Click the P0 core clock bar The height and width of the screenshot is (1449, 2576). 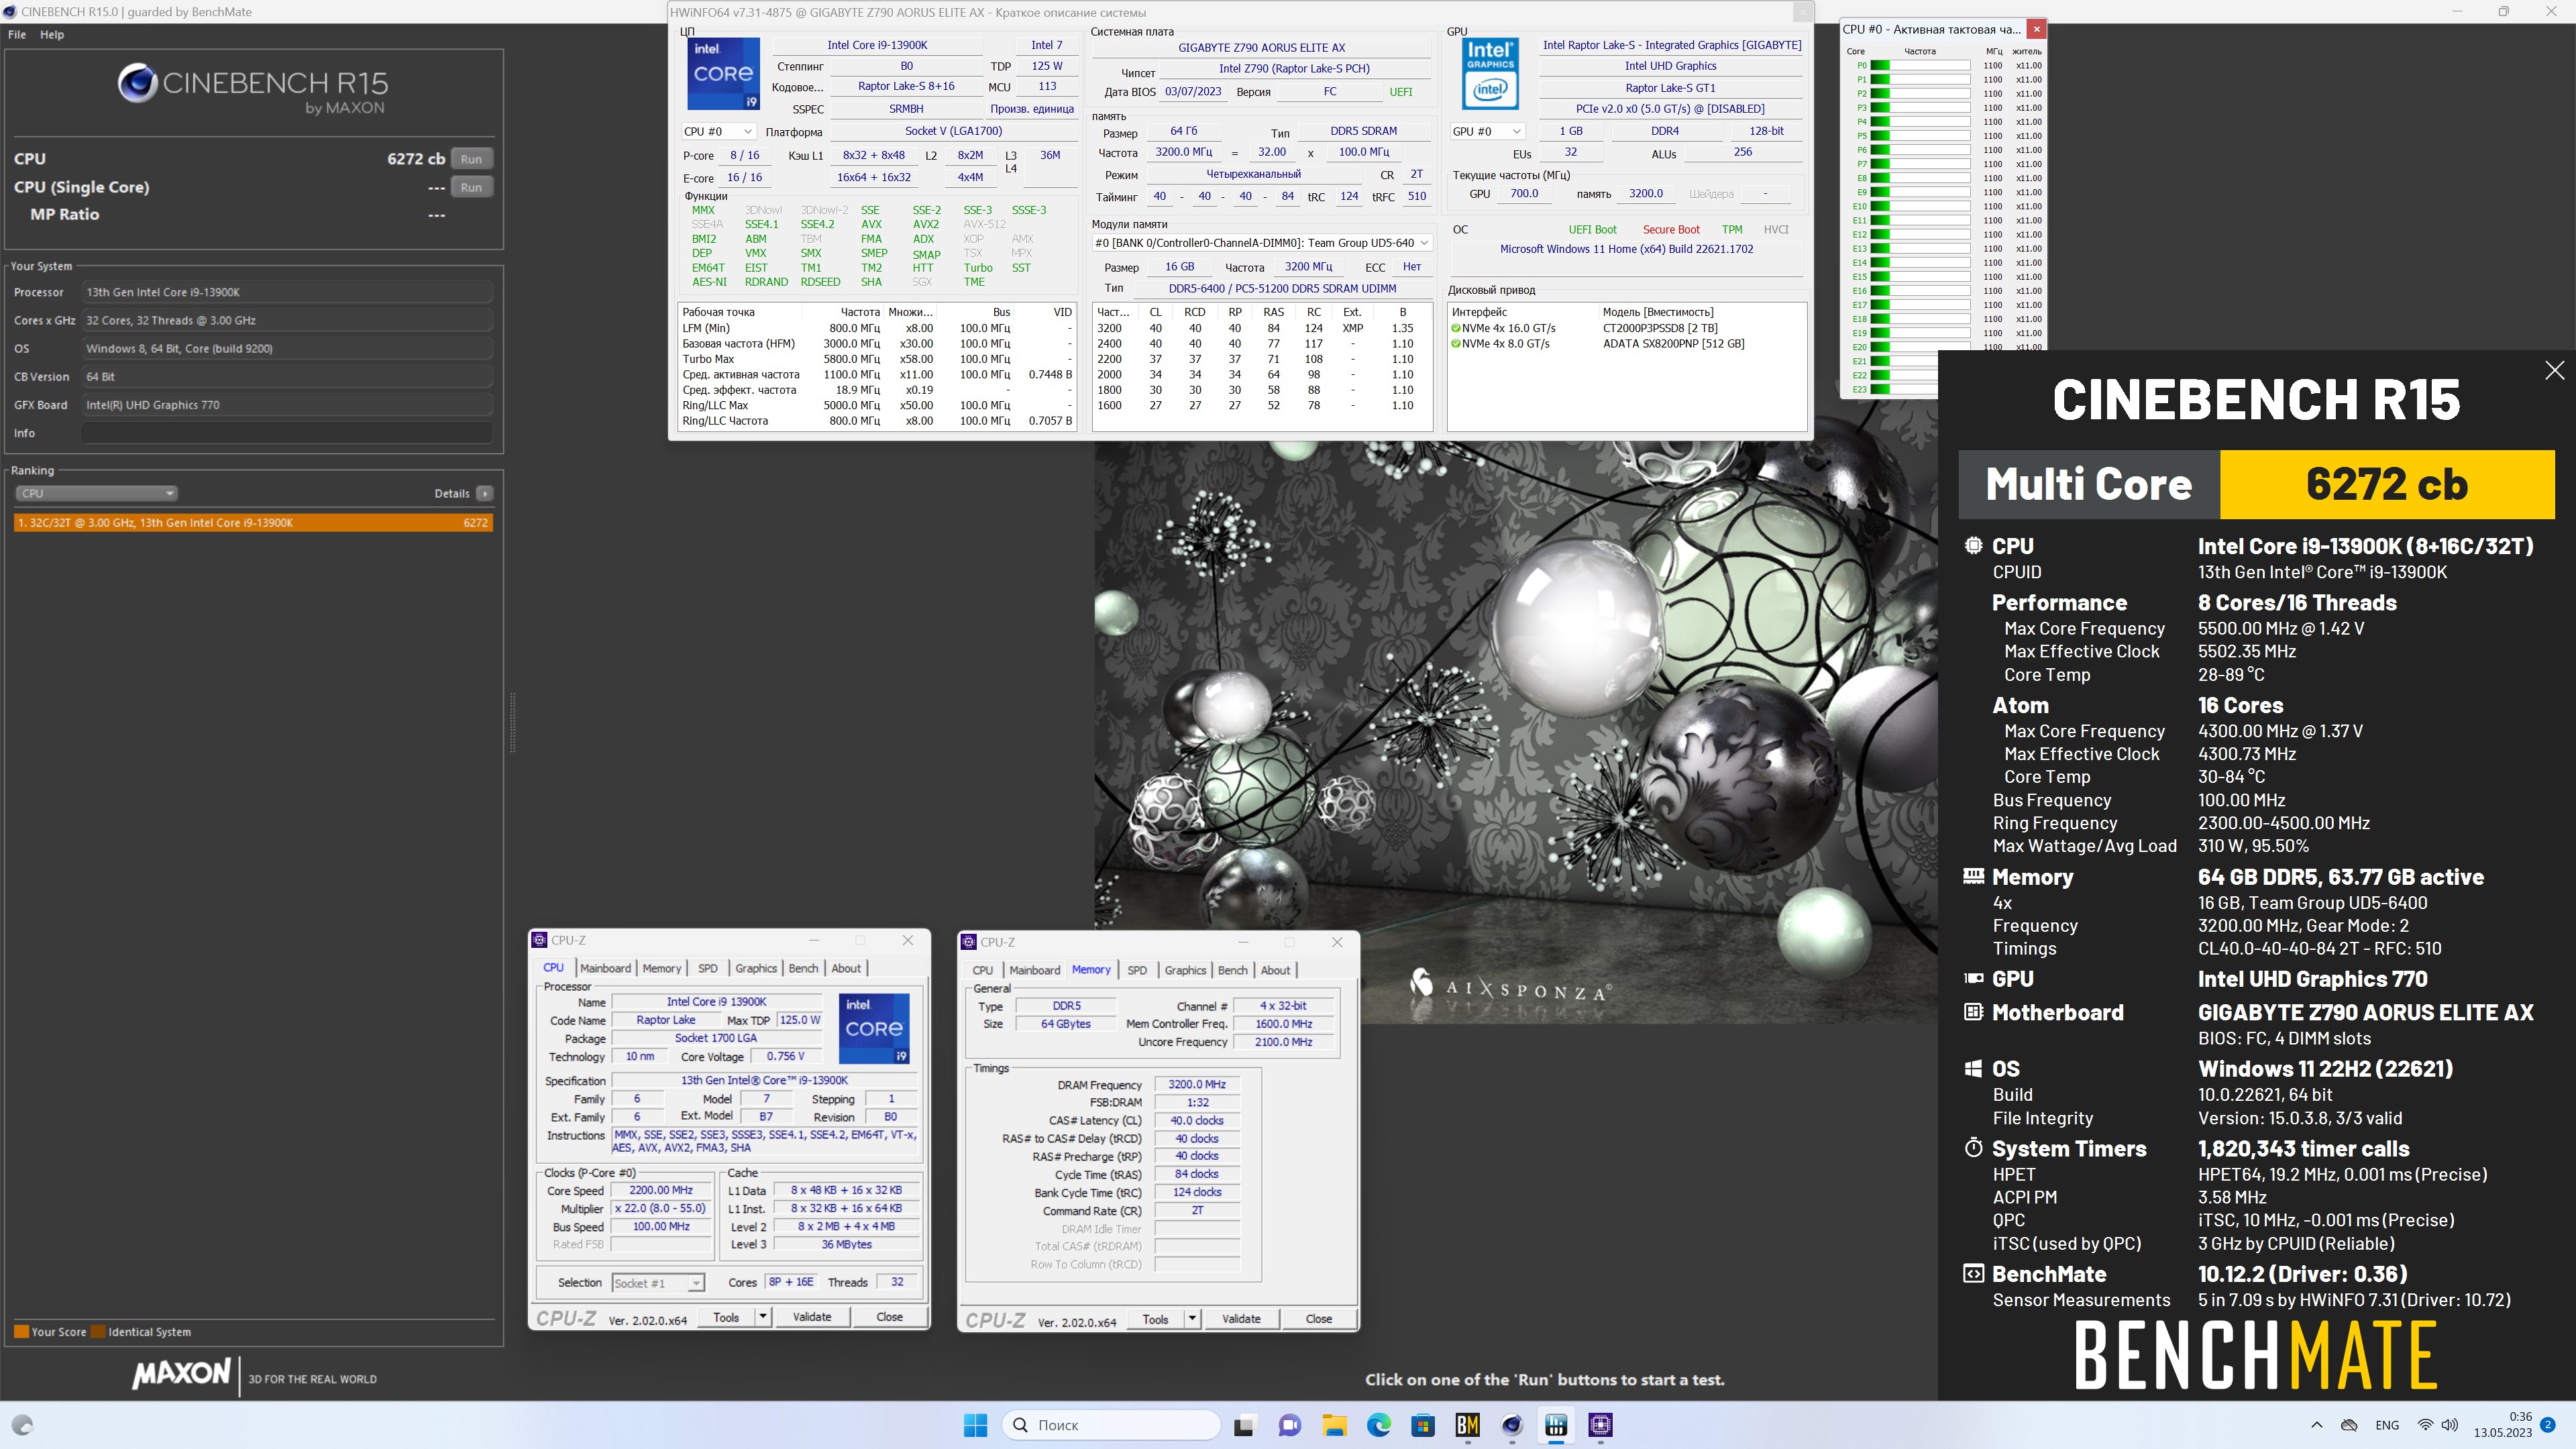(x=1920, y=65)
